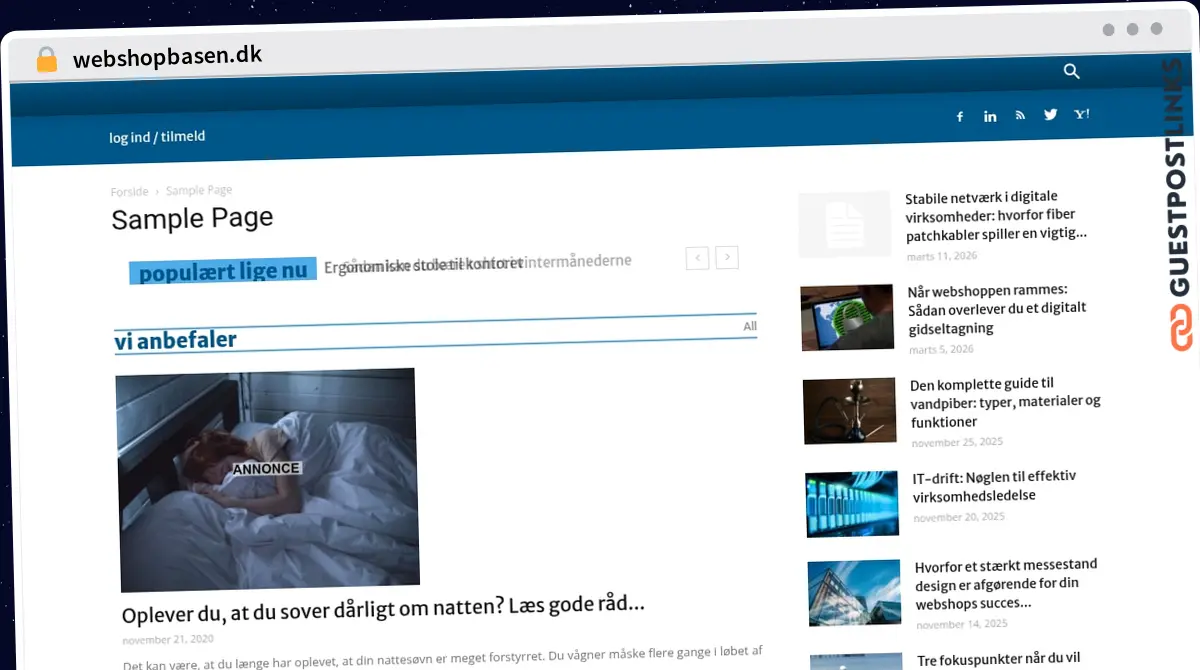Click the webshopbasen.dk address text

[x=167, y=57]
